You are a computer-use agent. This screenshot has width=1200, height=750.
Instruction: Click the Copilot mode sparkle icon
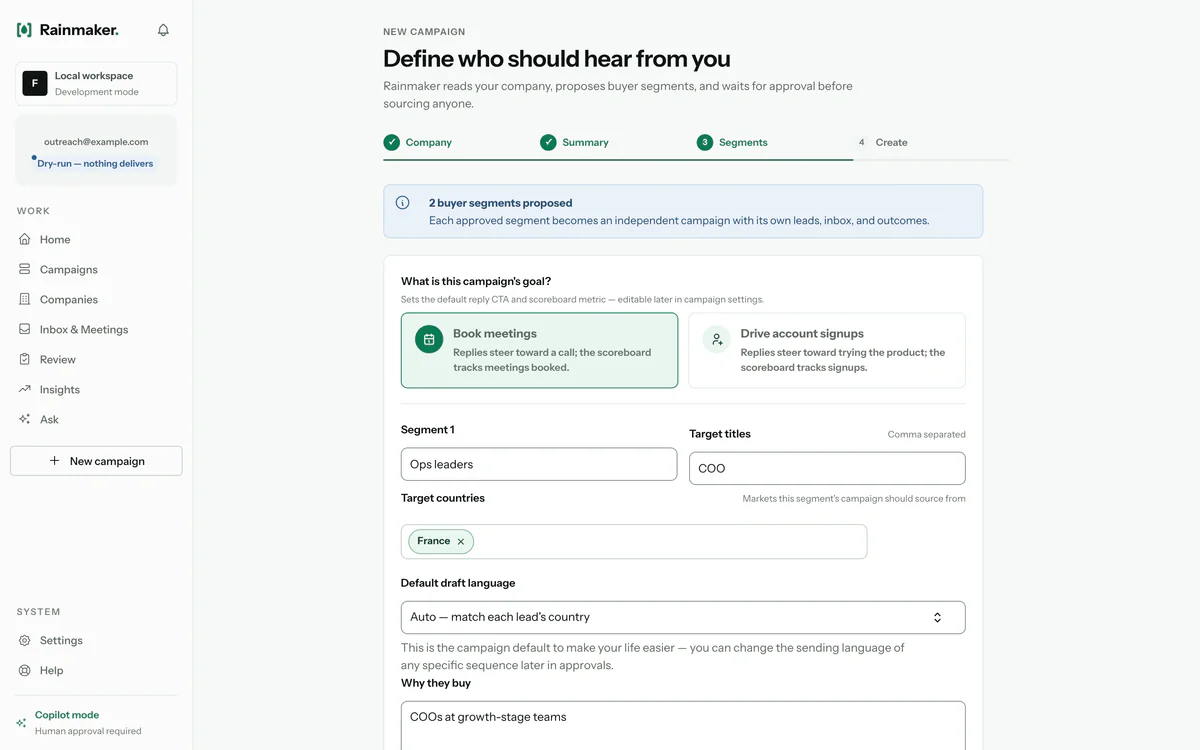click(22, 722)
